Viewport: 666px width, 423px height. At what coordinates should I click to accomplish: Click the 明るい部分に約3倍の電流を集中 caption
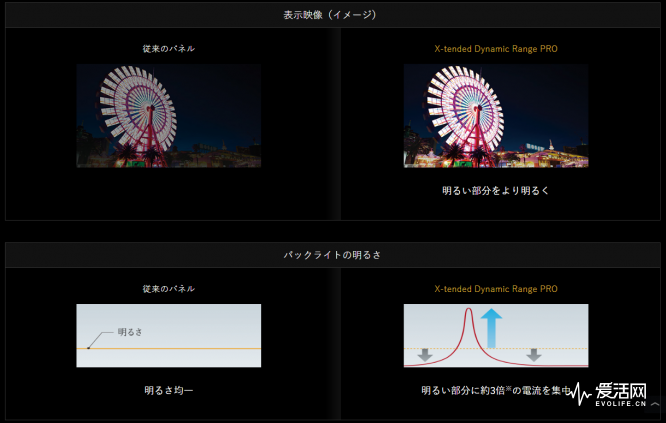pos(496,390)
